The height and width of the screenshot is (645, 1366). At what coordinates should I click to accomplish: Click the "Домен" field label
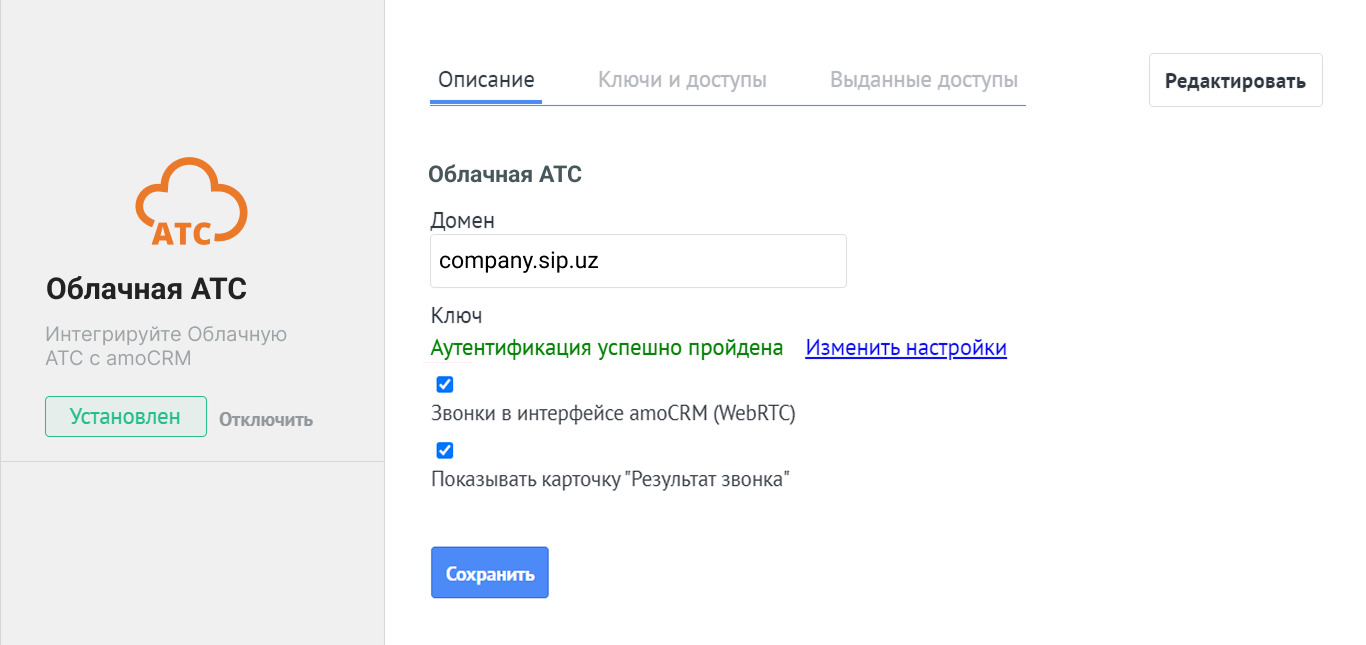click(x=463, y=220)
